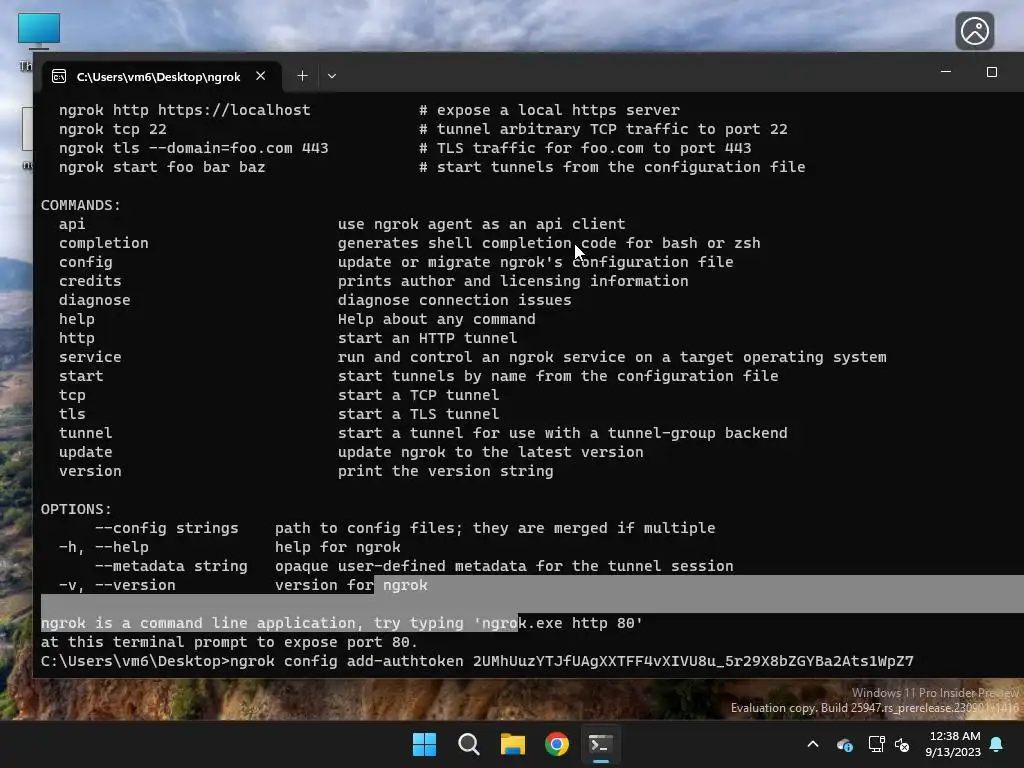Click the OPTIONS: heading
The image size is (1024, 768).
(x=76, y=508)
